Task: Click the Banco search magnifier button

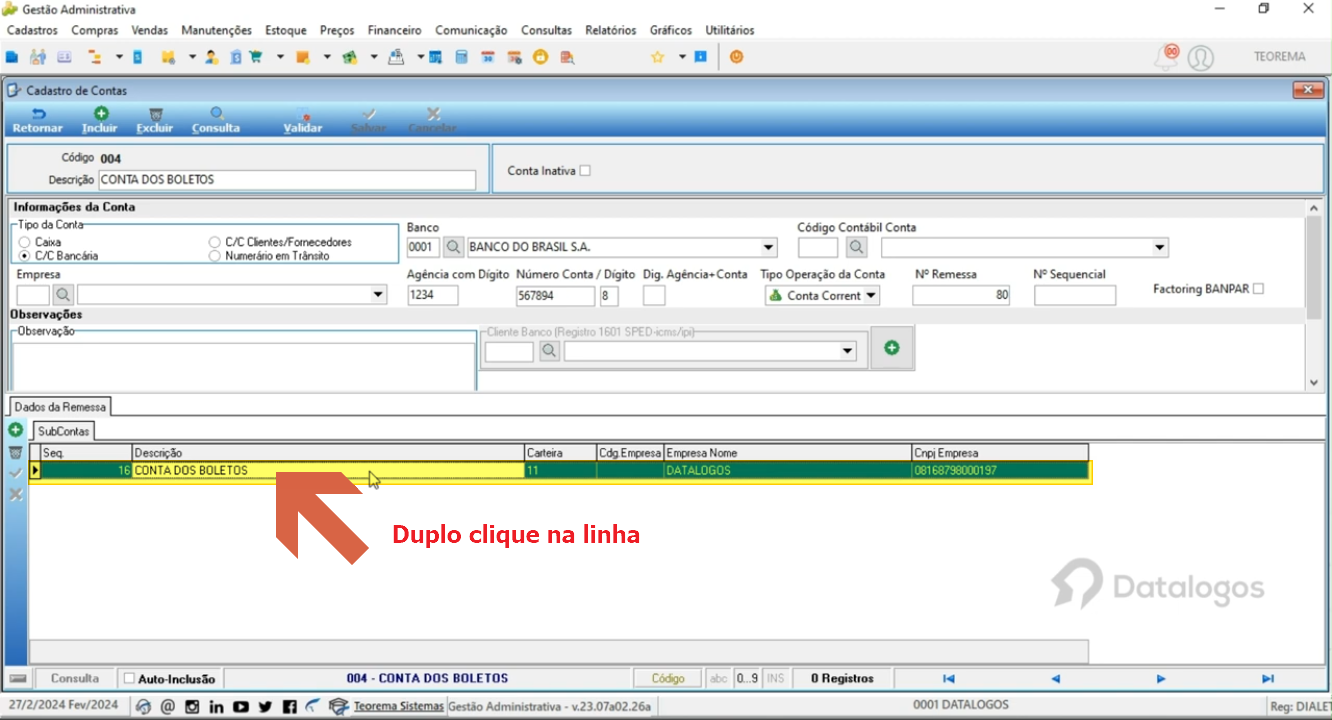Action: point(453,247)
